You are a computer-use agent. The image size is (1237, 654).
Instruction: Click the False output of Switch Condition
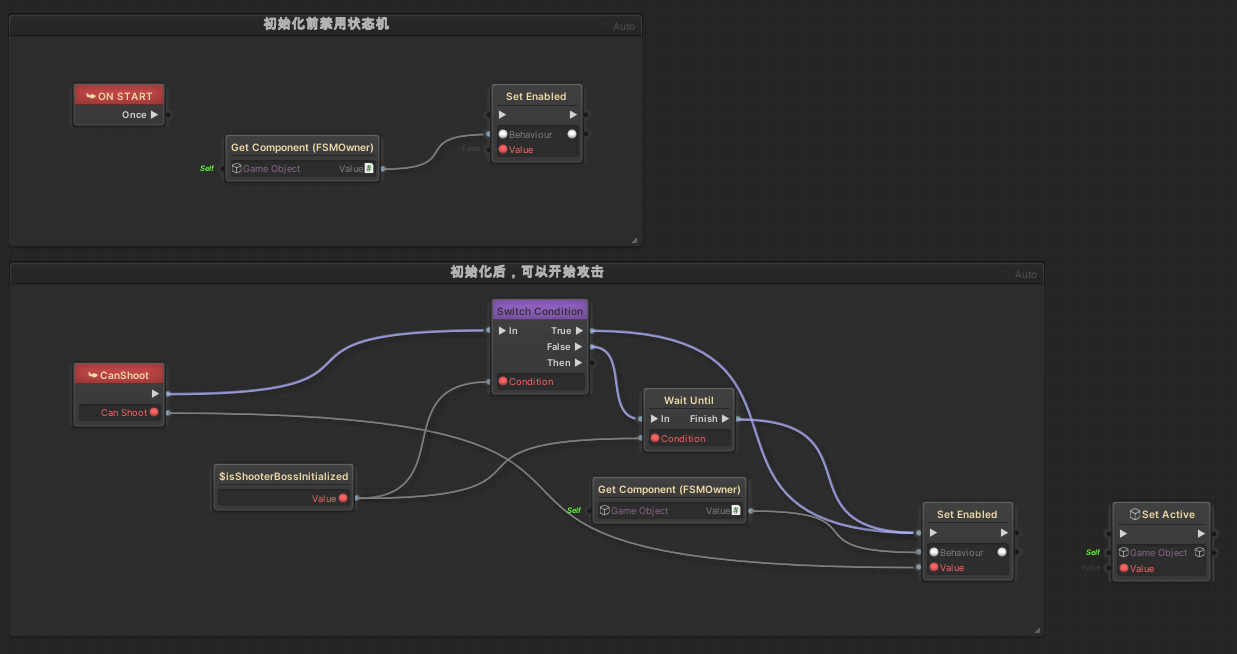point(579,347)
